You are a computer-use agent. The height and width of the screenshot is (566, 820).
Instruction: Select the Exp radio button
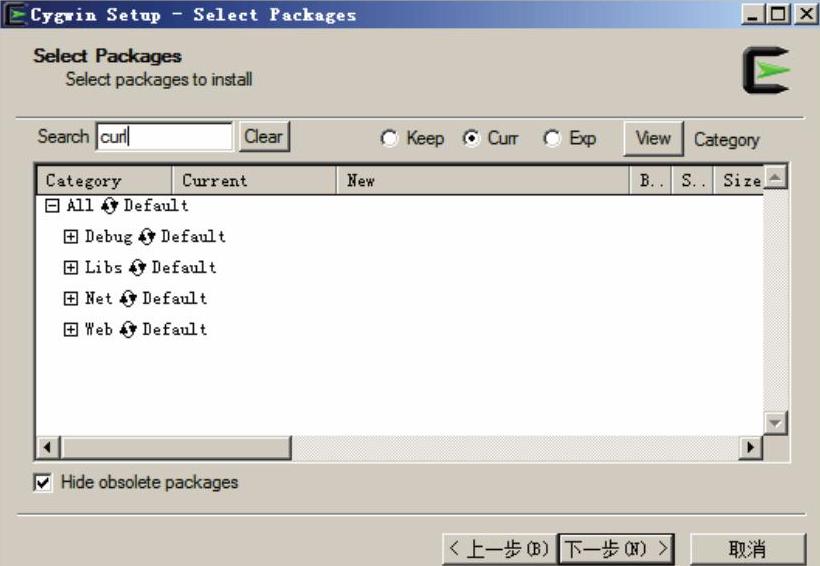click(x=552, y=138)
